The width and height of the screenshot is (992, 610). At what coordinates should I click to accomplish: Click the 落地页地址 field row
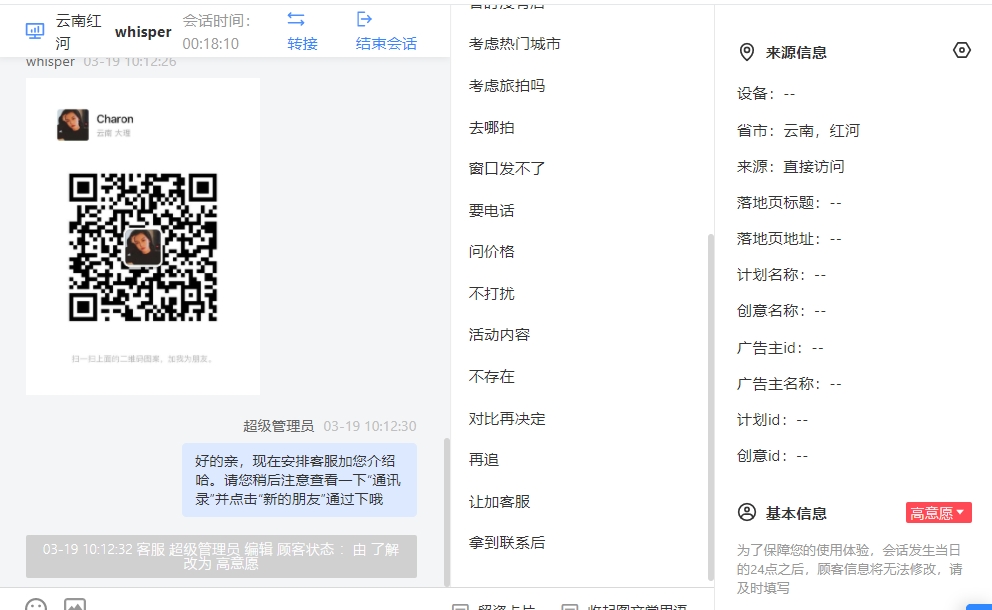coord(789,239)
